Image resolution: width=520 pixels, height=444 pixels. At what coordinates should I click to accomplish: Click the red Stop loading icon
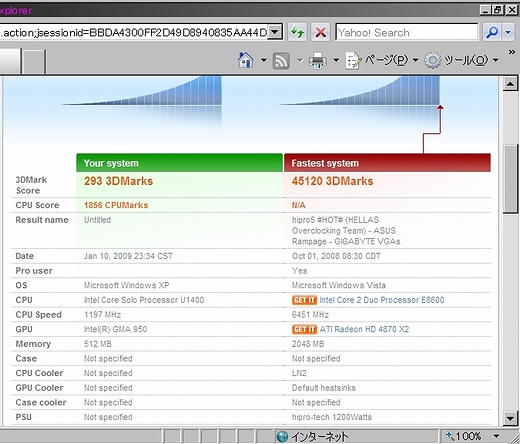click(320, 32)
